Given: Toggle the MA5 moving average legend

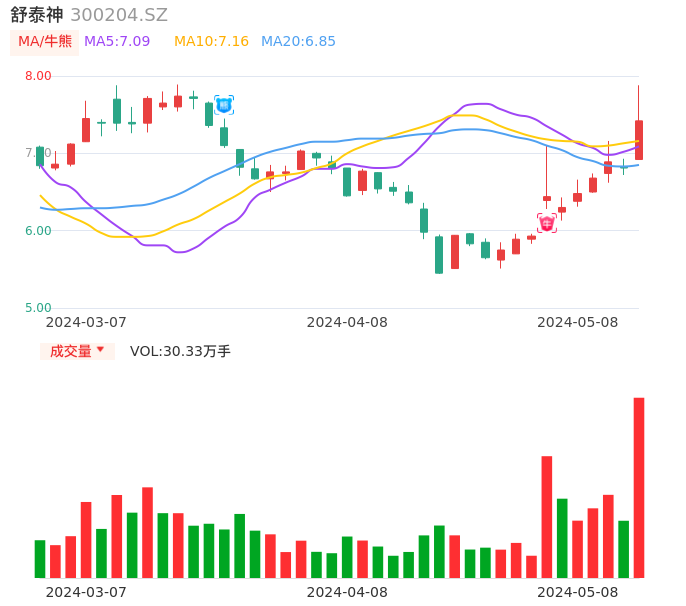Looking at the screenshot, I should coord(117,42).
